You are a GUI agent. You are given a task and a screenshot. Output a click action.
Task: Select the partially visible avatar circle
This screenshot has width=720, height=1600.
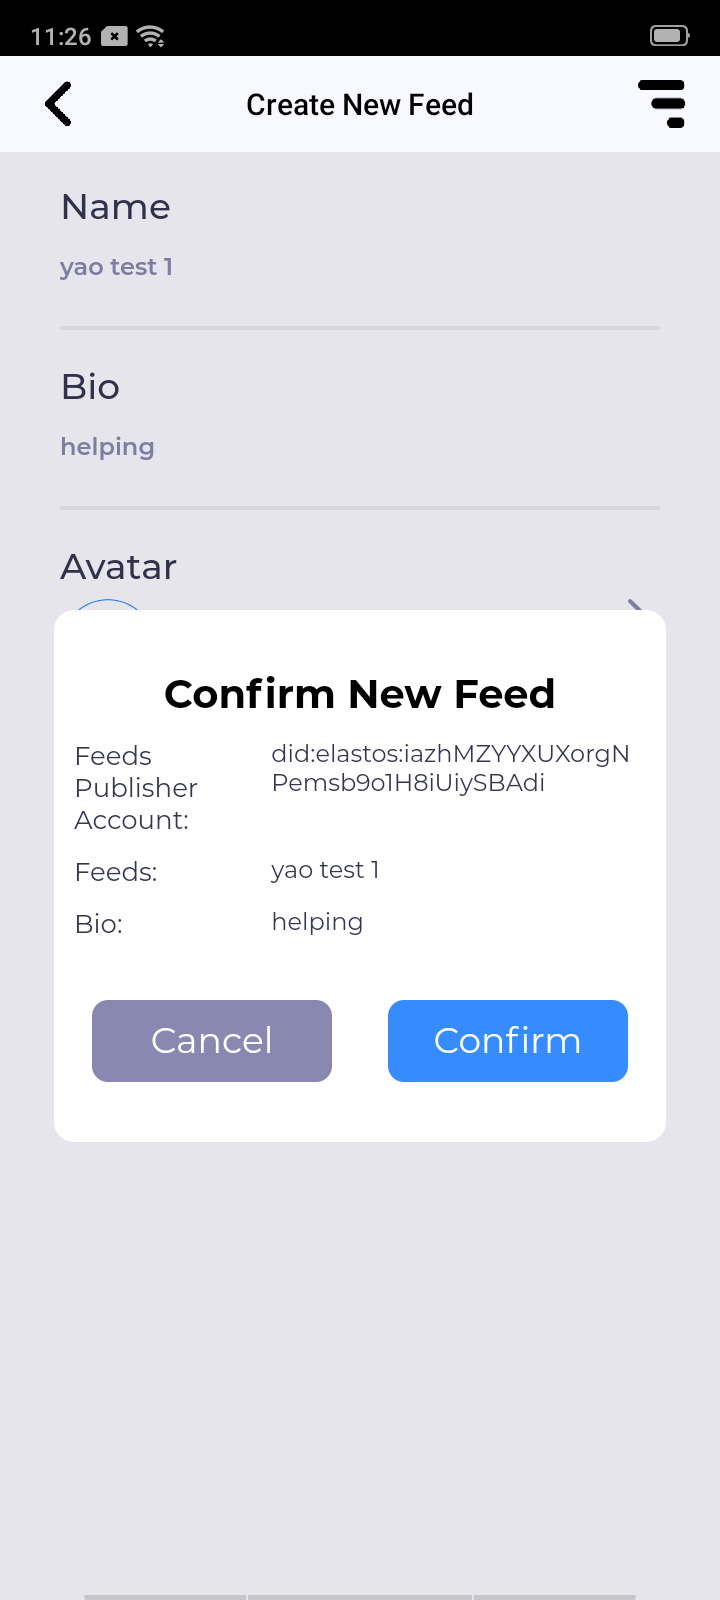coord(108,604)
